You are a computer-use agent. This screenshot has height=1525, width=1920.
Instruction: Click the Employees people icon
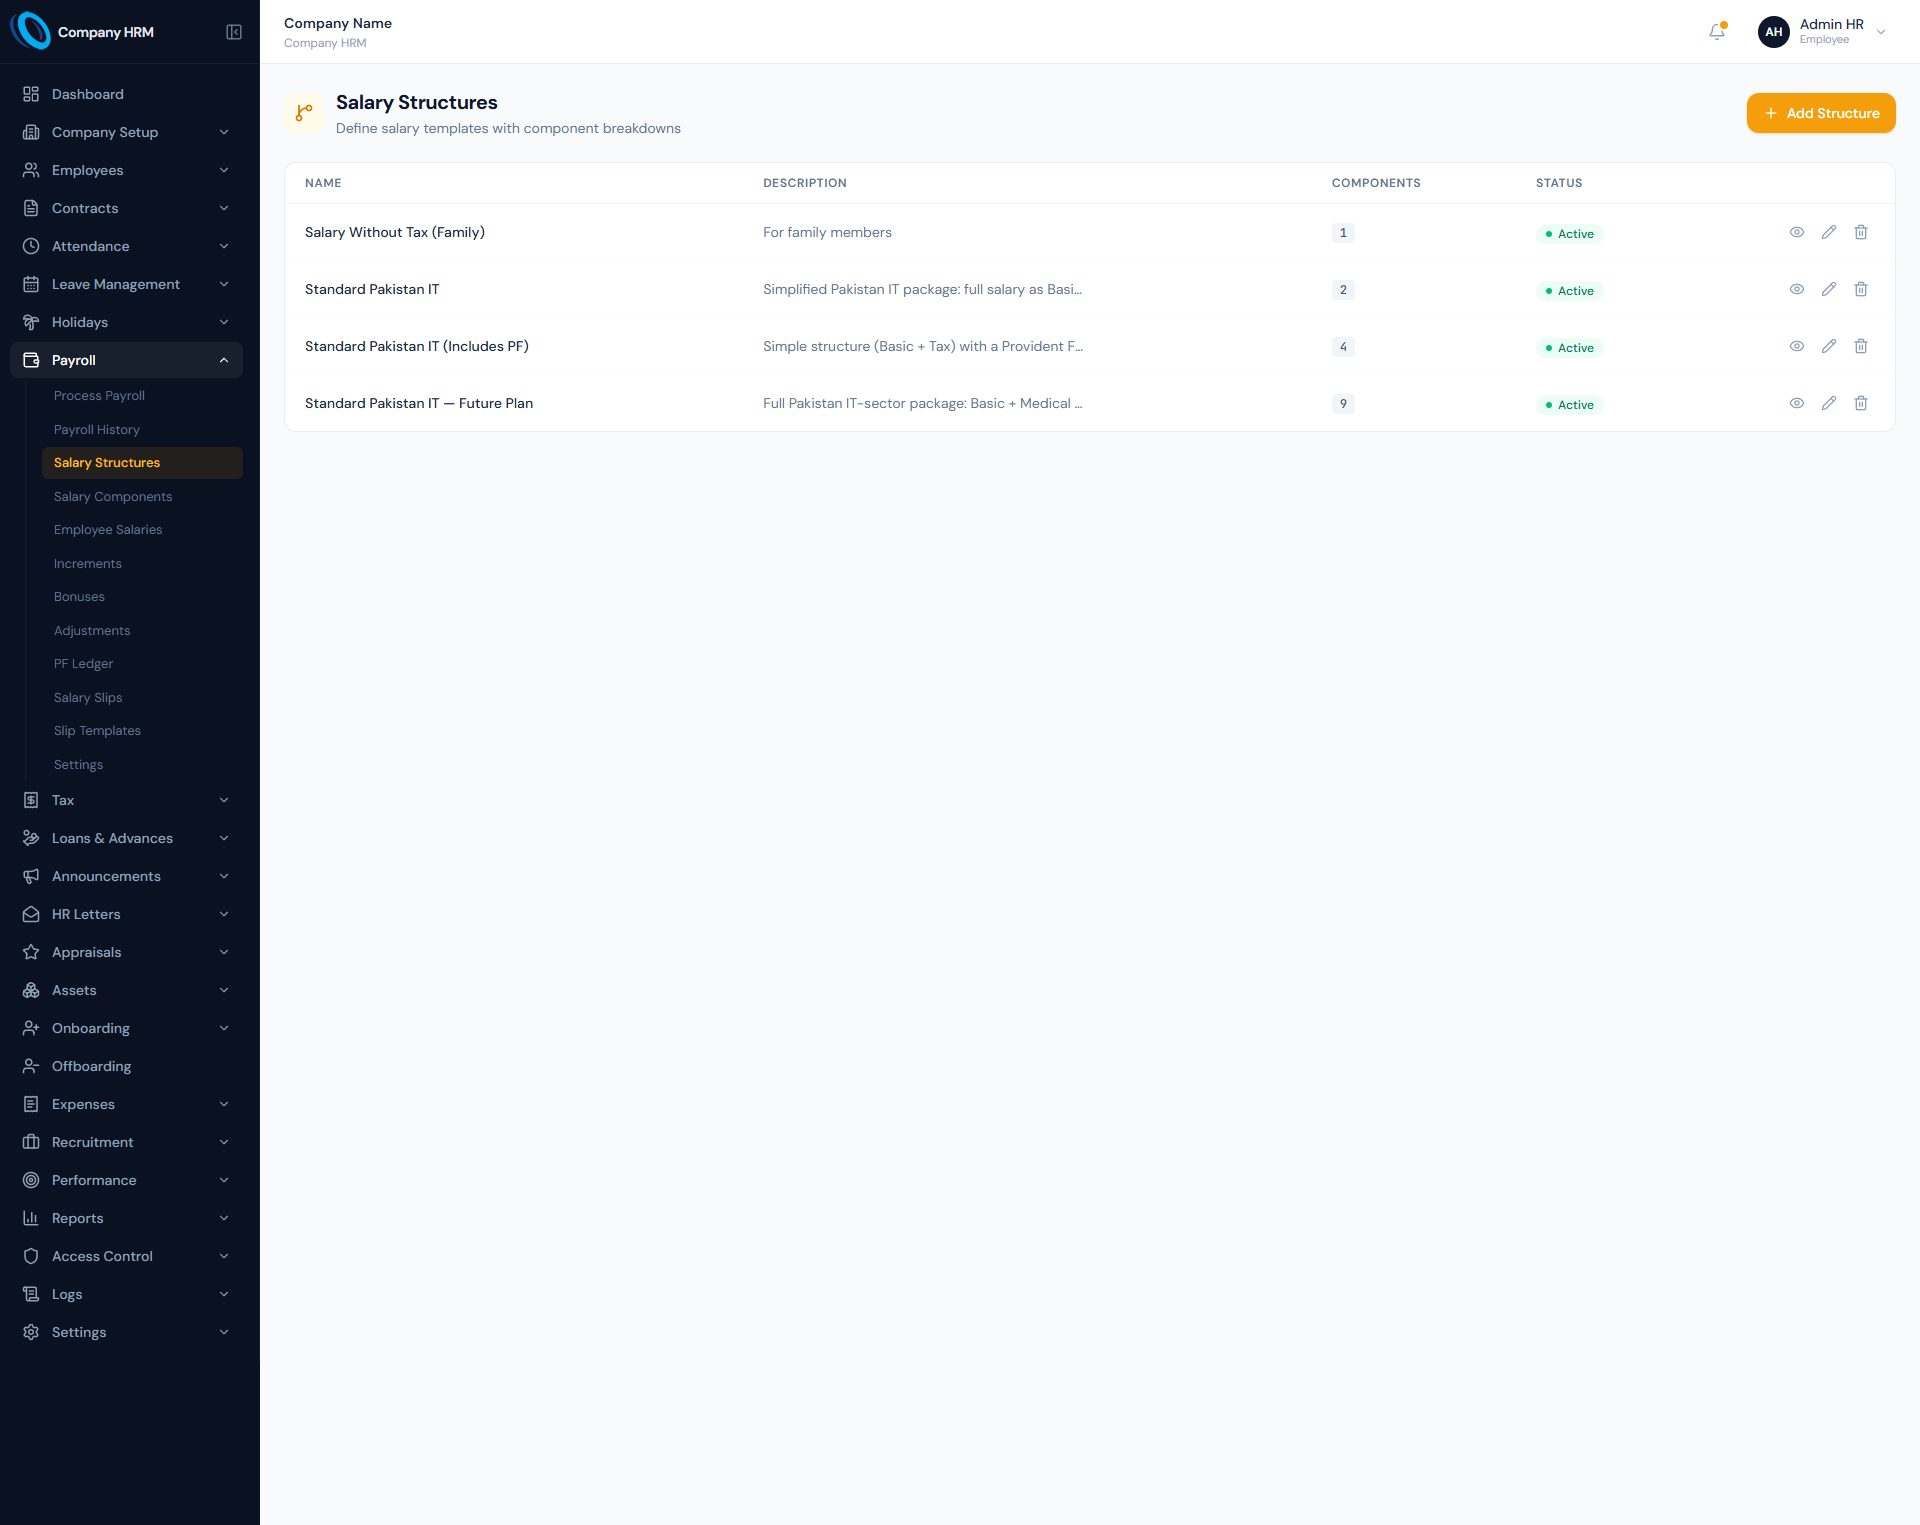[31, 170]
